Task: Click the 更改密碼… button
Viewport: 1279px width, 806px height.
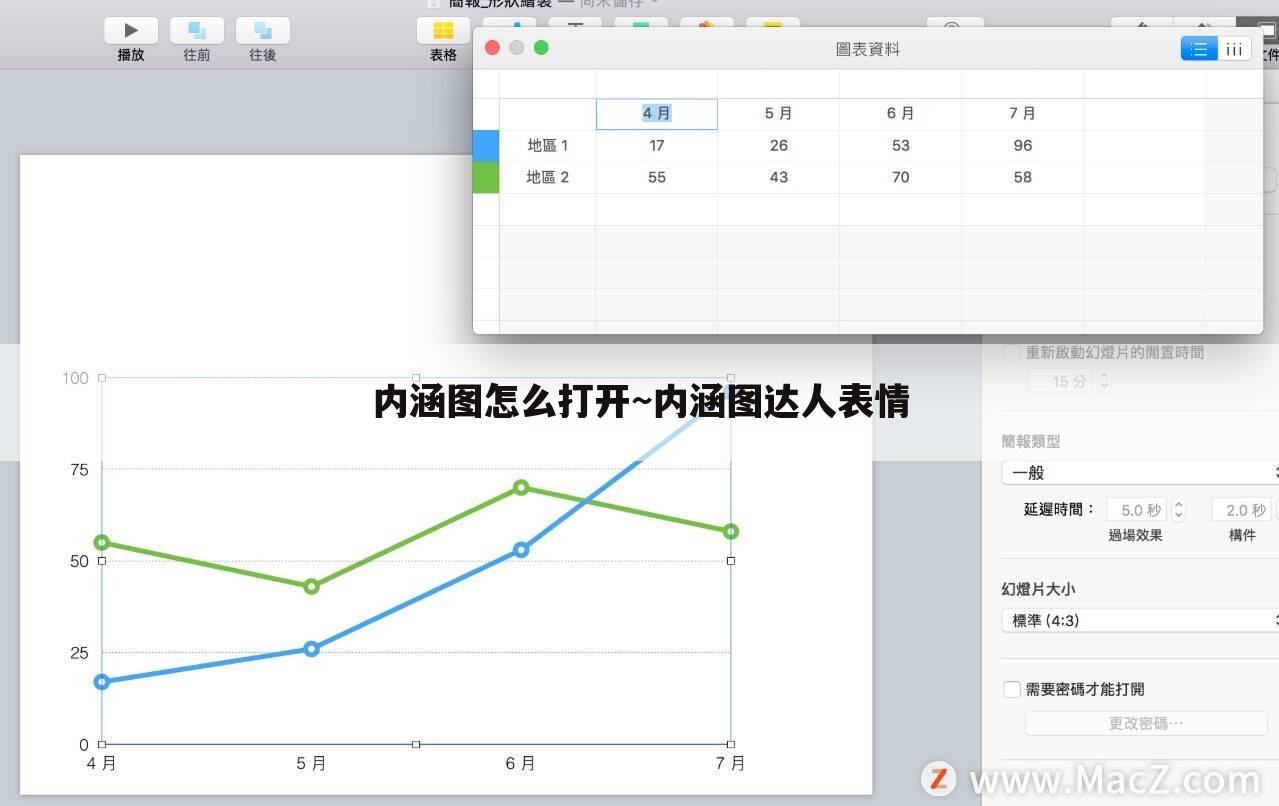Action: [1146, 723]
